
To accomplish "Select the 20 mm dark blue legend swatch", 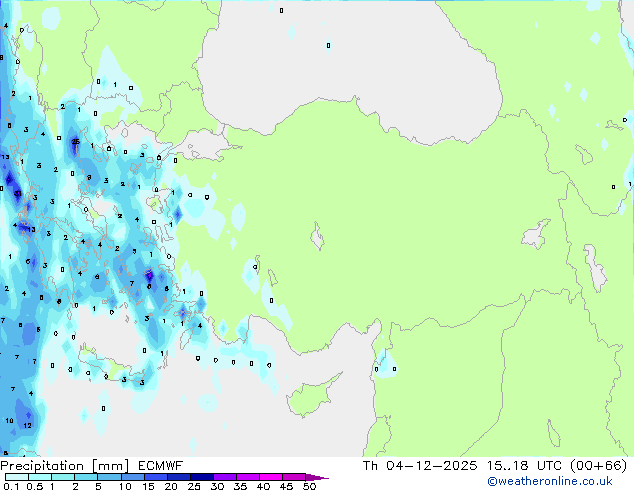I will 180,477.
